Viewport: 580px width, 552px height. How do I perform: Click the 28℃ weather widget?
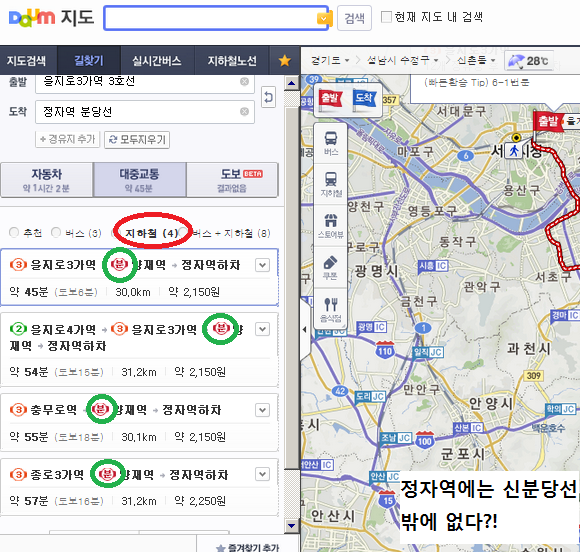529,61
